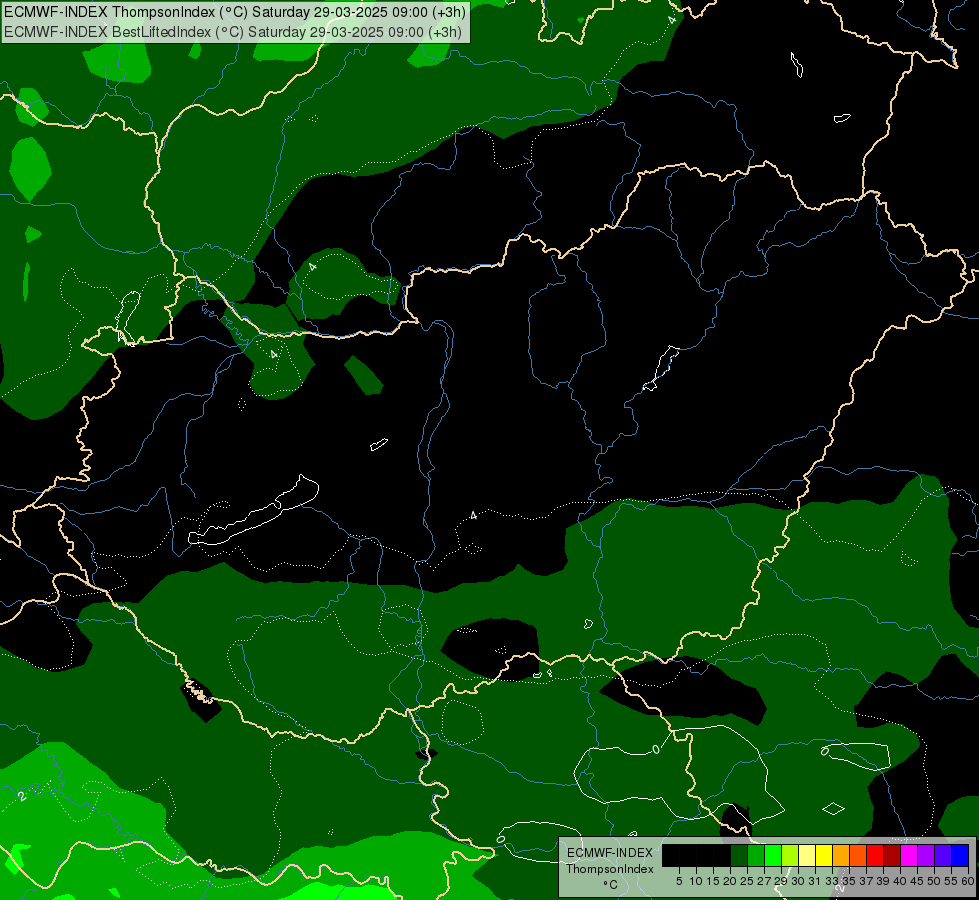
Task: Click the ThompsonIndex title line at top
Action: [235, 12]
